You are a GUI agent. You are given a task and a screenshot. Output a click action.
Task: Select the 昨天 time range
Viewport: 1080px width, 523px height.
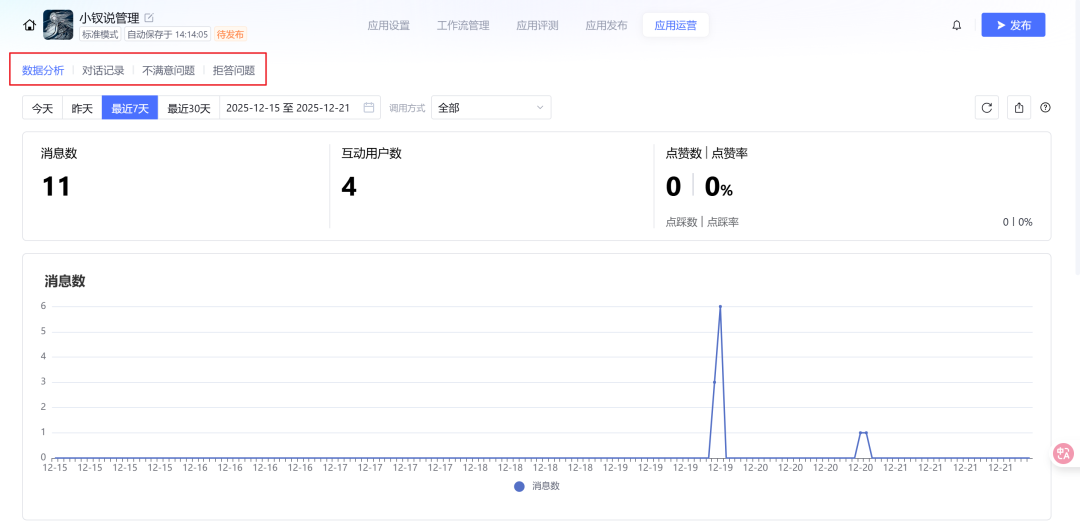(x=82, y=108)
